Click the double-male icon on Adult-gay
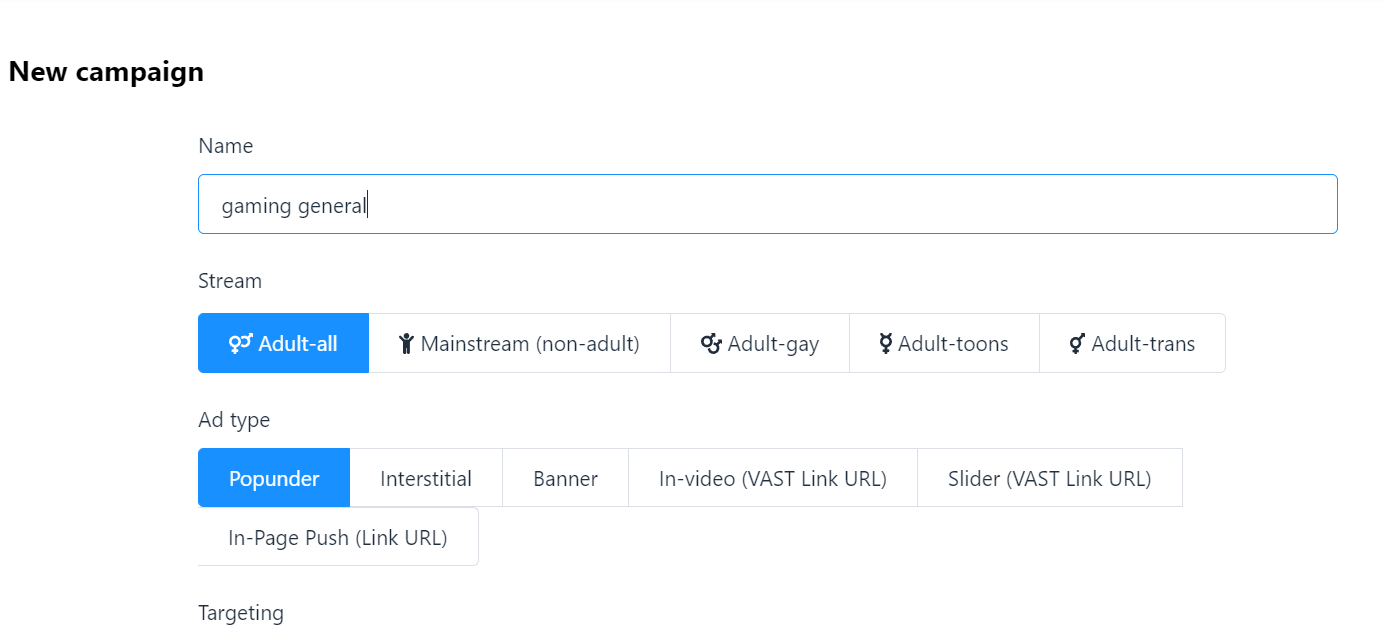The width and height of the screenshot is (1384, 641). [711, 344]
